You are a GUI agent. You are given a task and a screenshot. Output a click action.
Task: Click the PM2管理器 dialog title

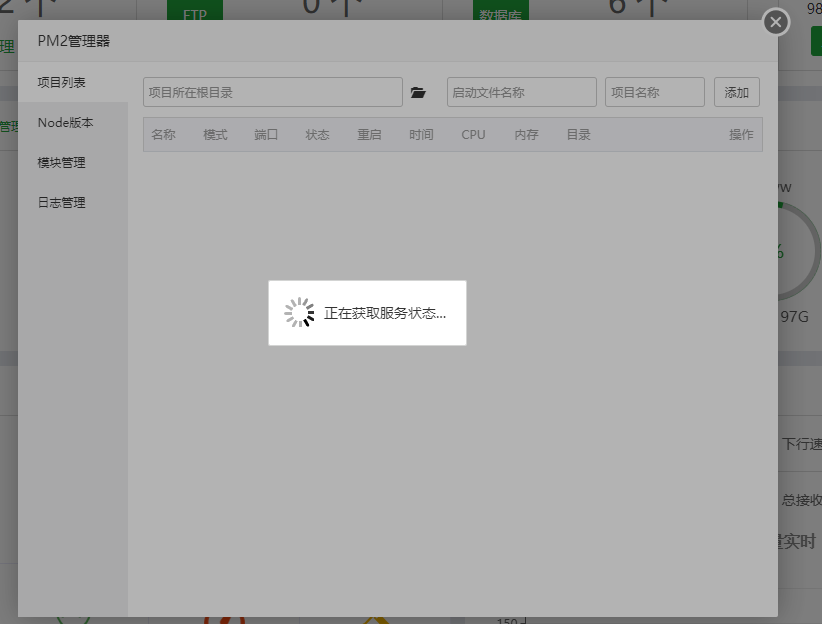[x=73, y=41]
